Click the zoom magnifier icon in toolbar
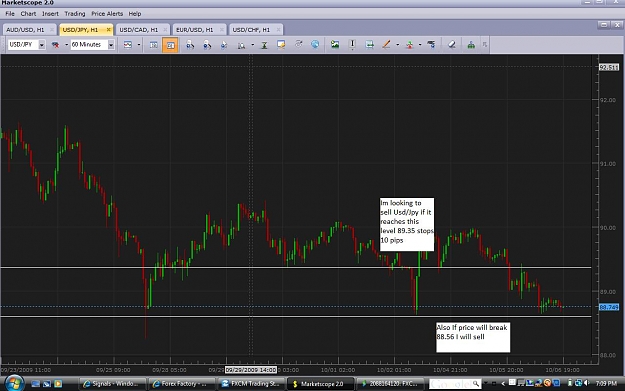This screenshot has height=391, width=625. (x=241, y=45)
